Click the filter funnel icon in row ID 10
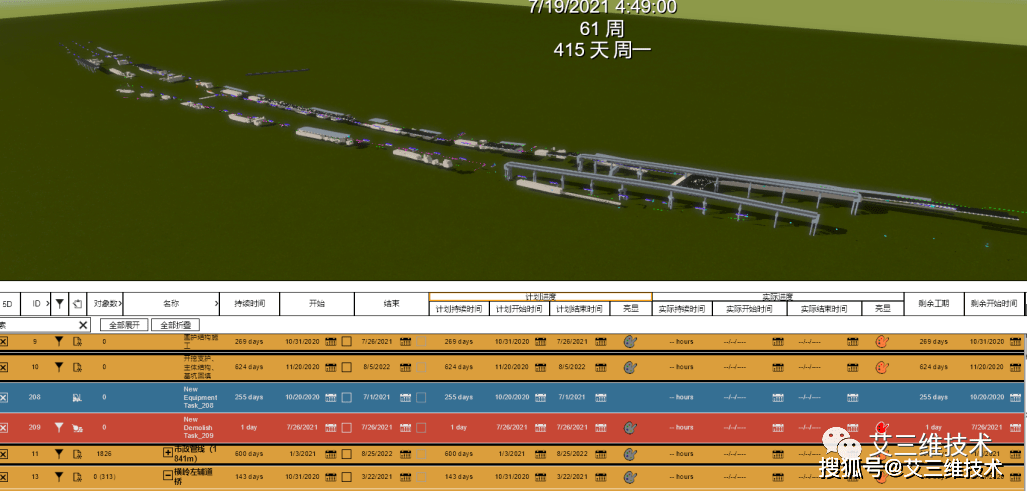The image size is (1027, 491). point(59,367)
